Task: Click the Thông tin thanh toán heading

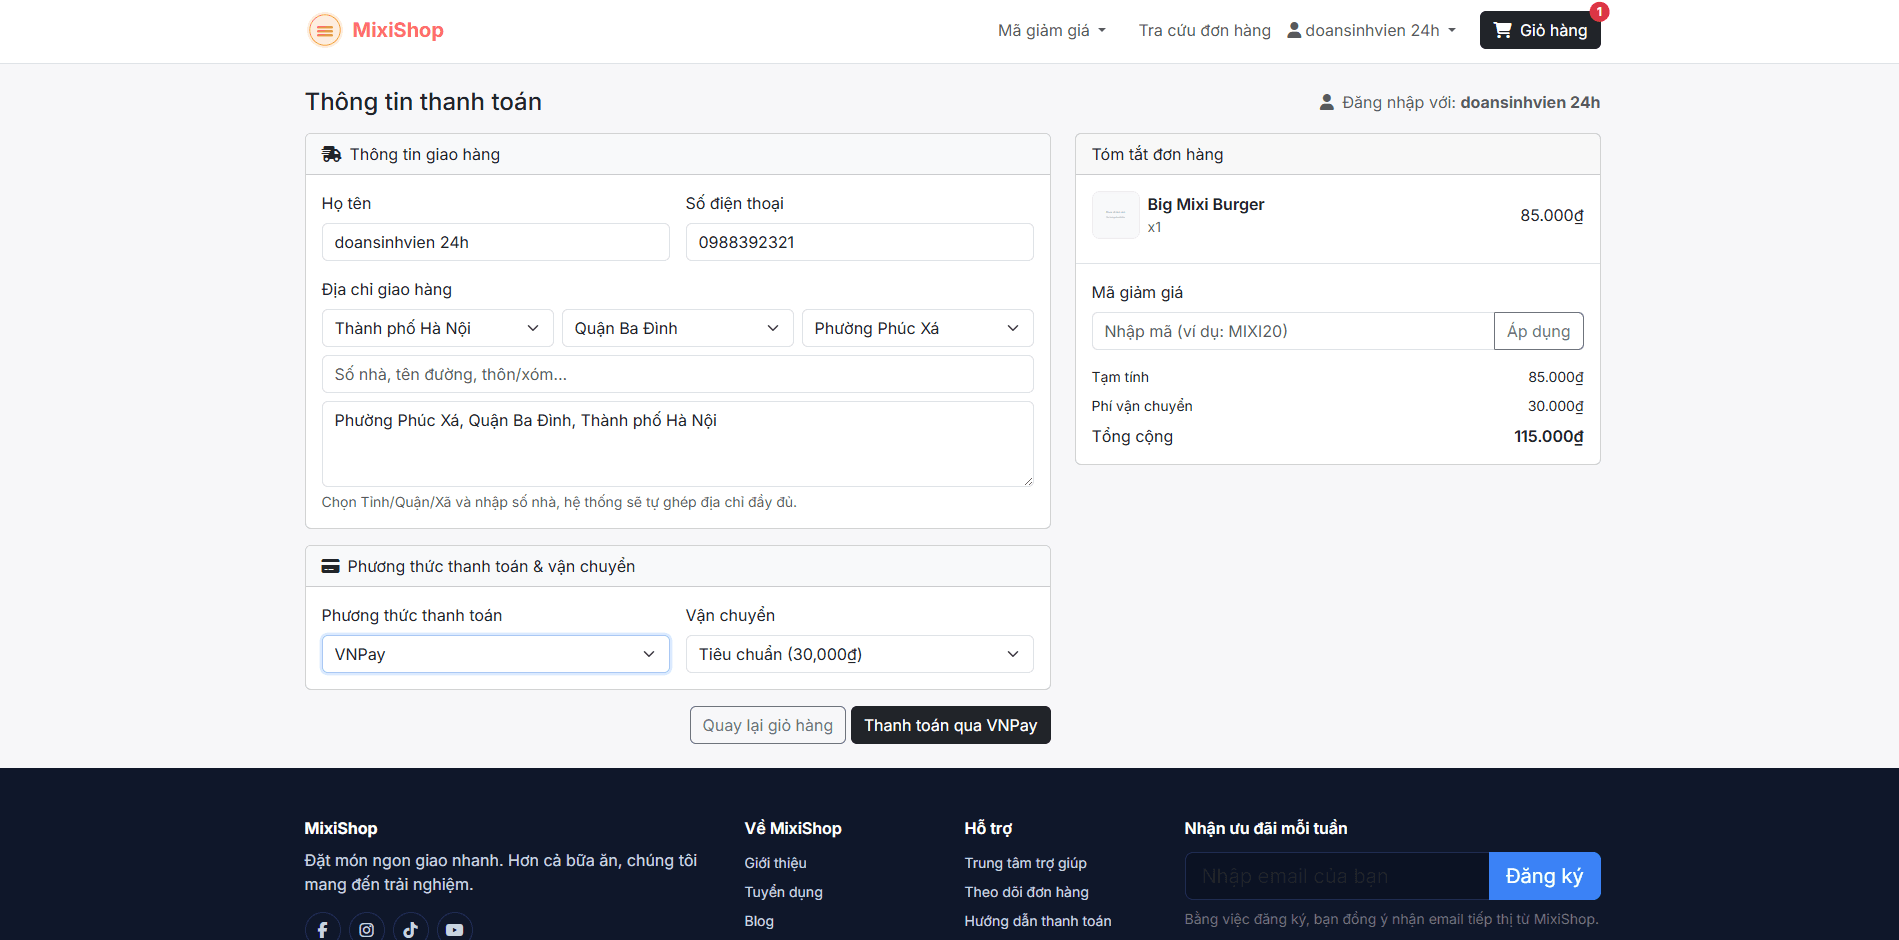Action: pyautogui.click(x=423, y=102)
